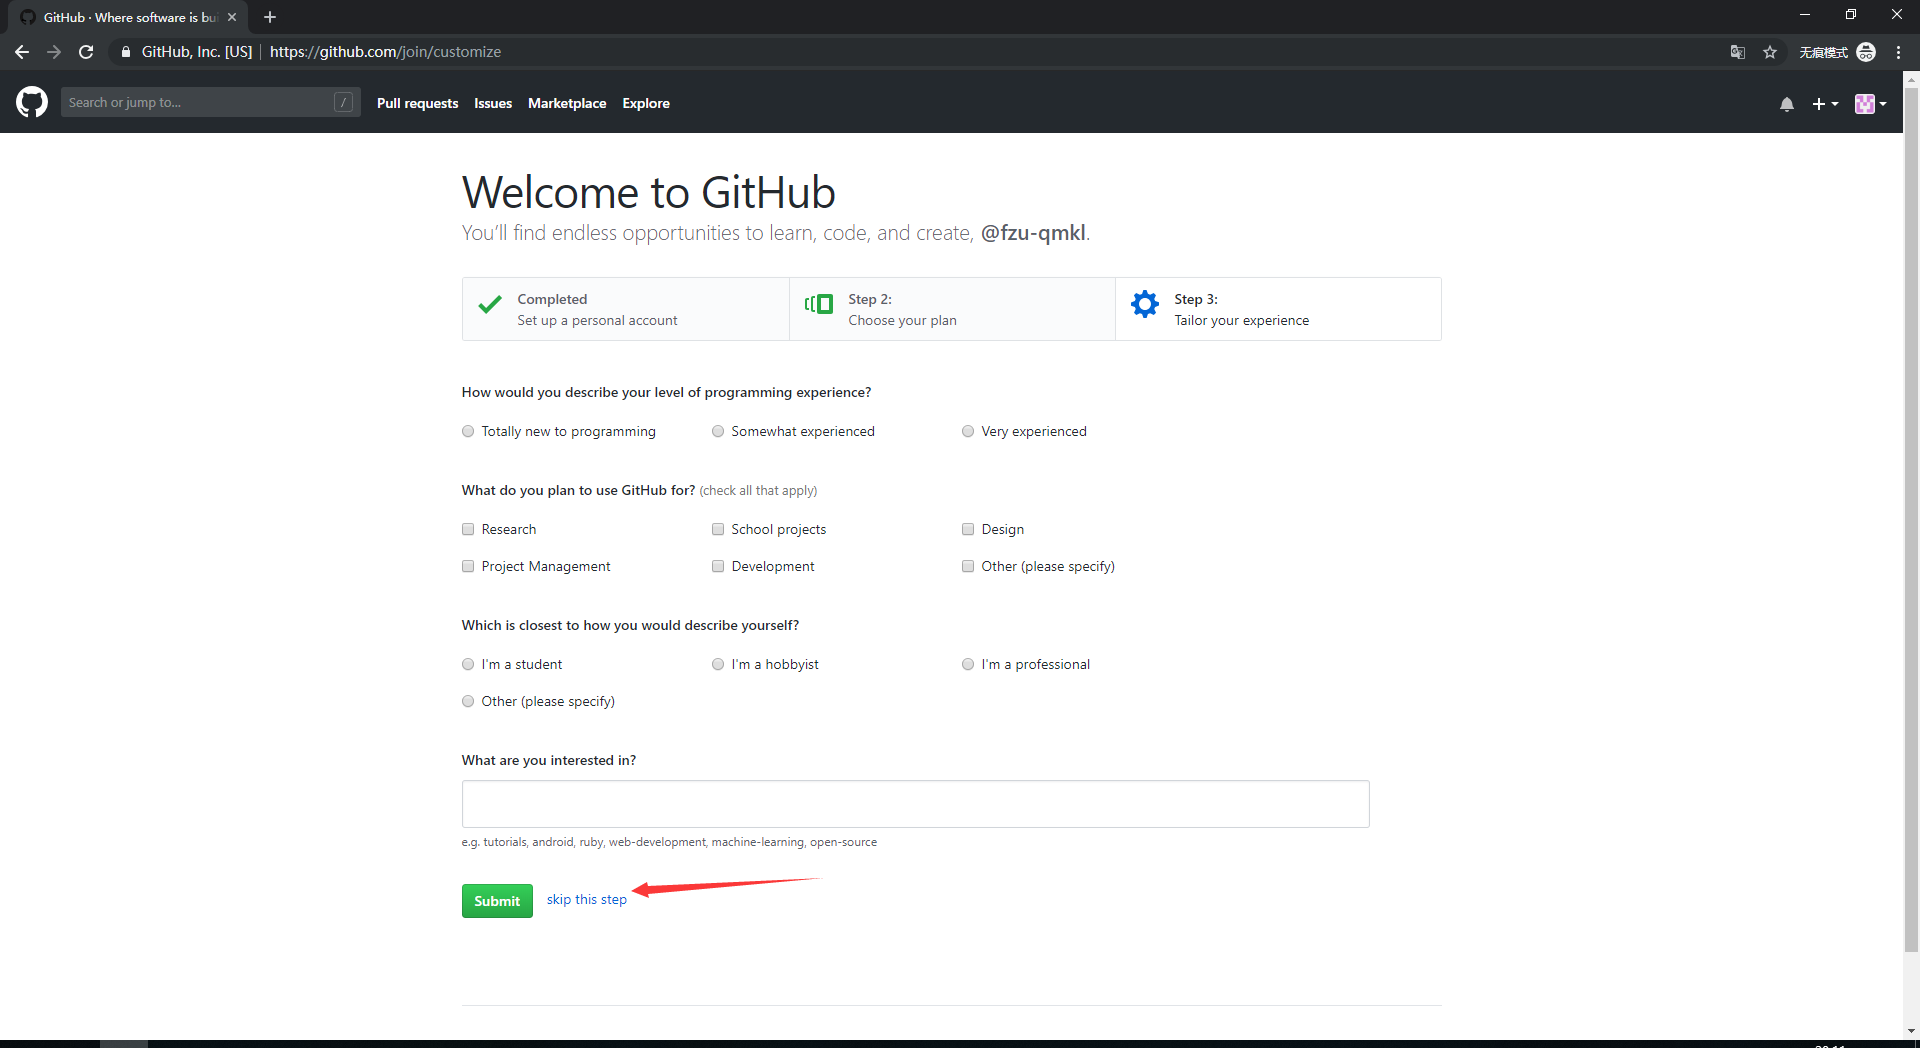Viewport: 1920px width, 1048px height.
Task: Click Step 2 Choose your plan
Action: [x=952, y=309]
